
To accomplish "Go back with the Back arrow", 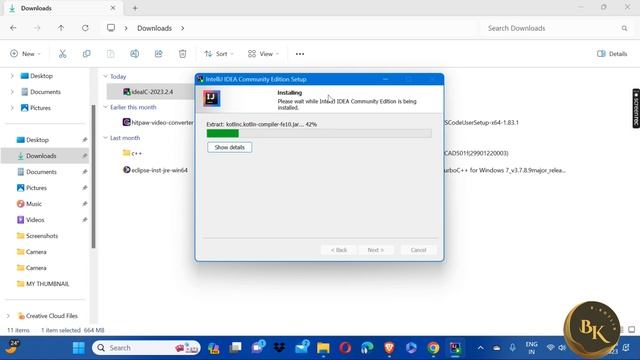I will [x=13, y=28].
